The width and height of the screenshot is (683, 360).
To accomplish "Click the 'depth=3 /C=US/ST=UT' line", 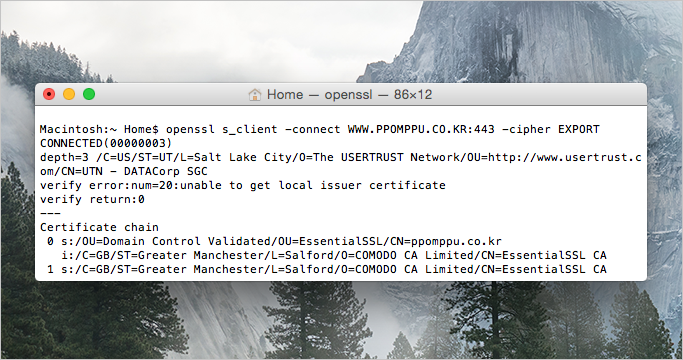I will [x=341, y=157].
